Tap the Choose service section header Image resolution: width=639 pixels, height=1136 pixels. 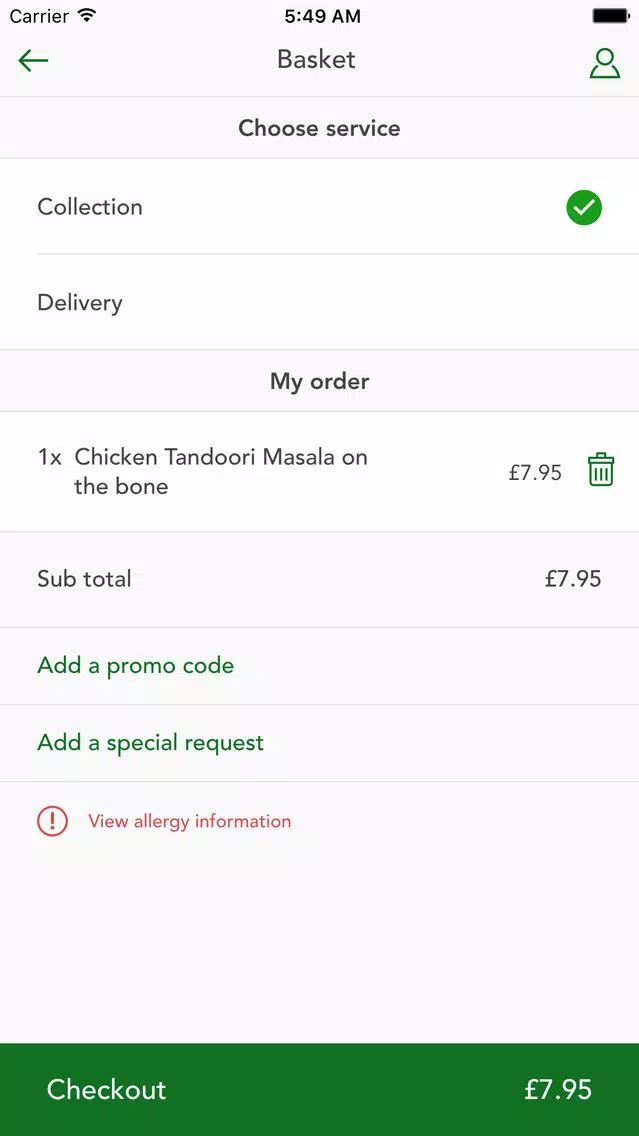320,128
